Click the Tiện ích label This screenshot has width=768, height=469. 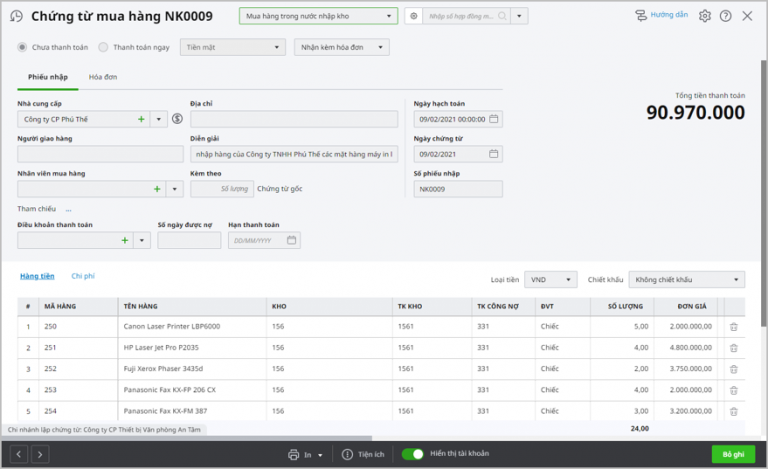pyautogui.click(x=371, y=455)
